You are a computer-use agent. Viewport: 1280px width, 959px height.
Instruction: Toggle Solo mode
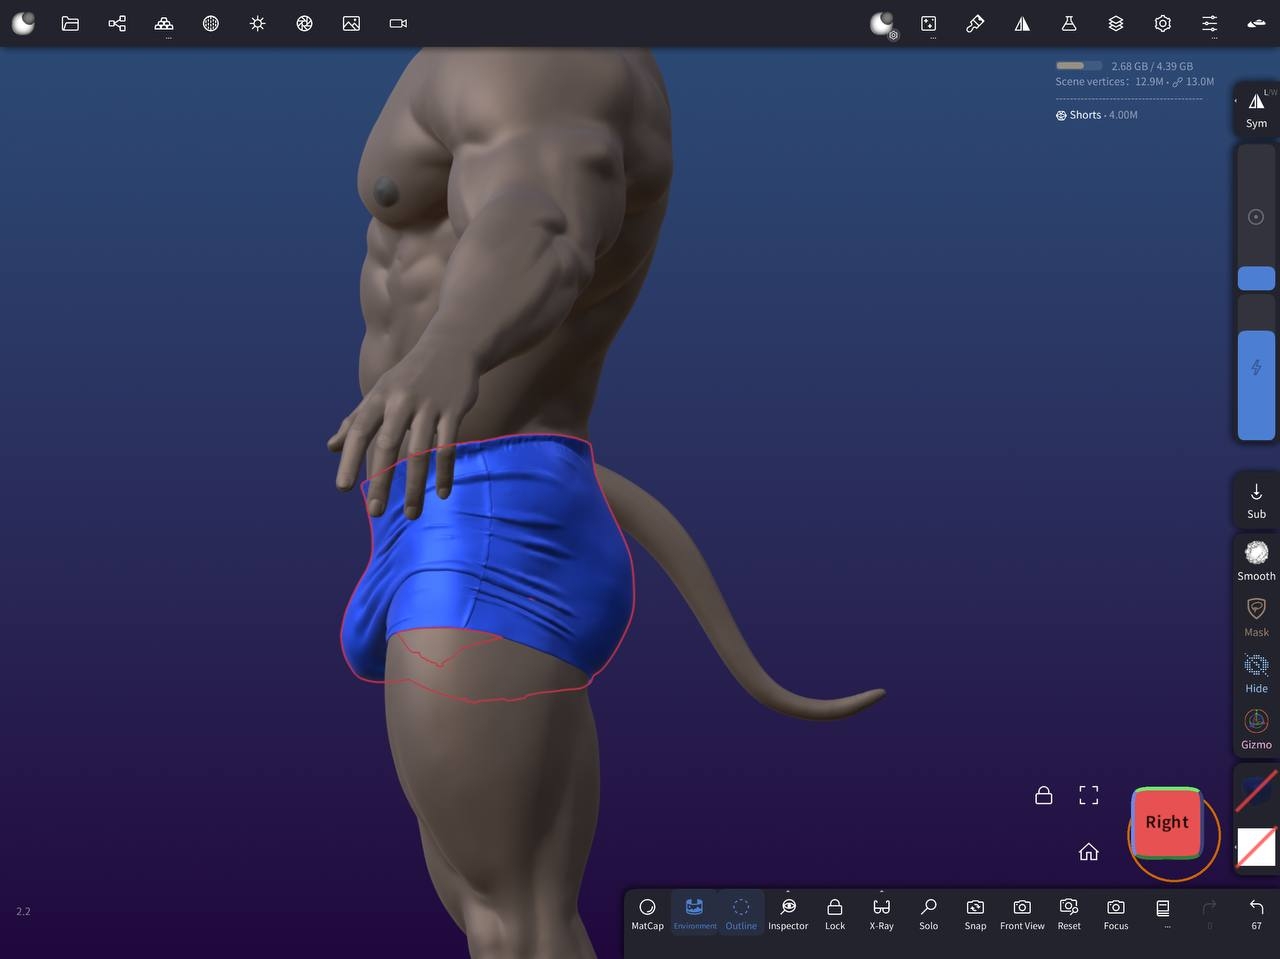(x=928, y=912)
